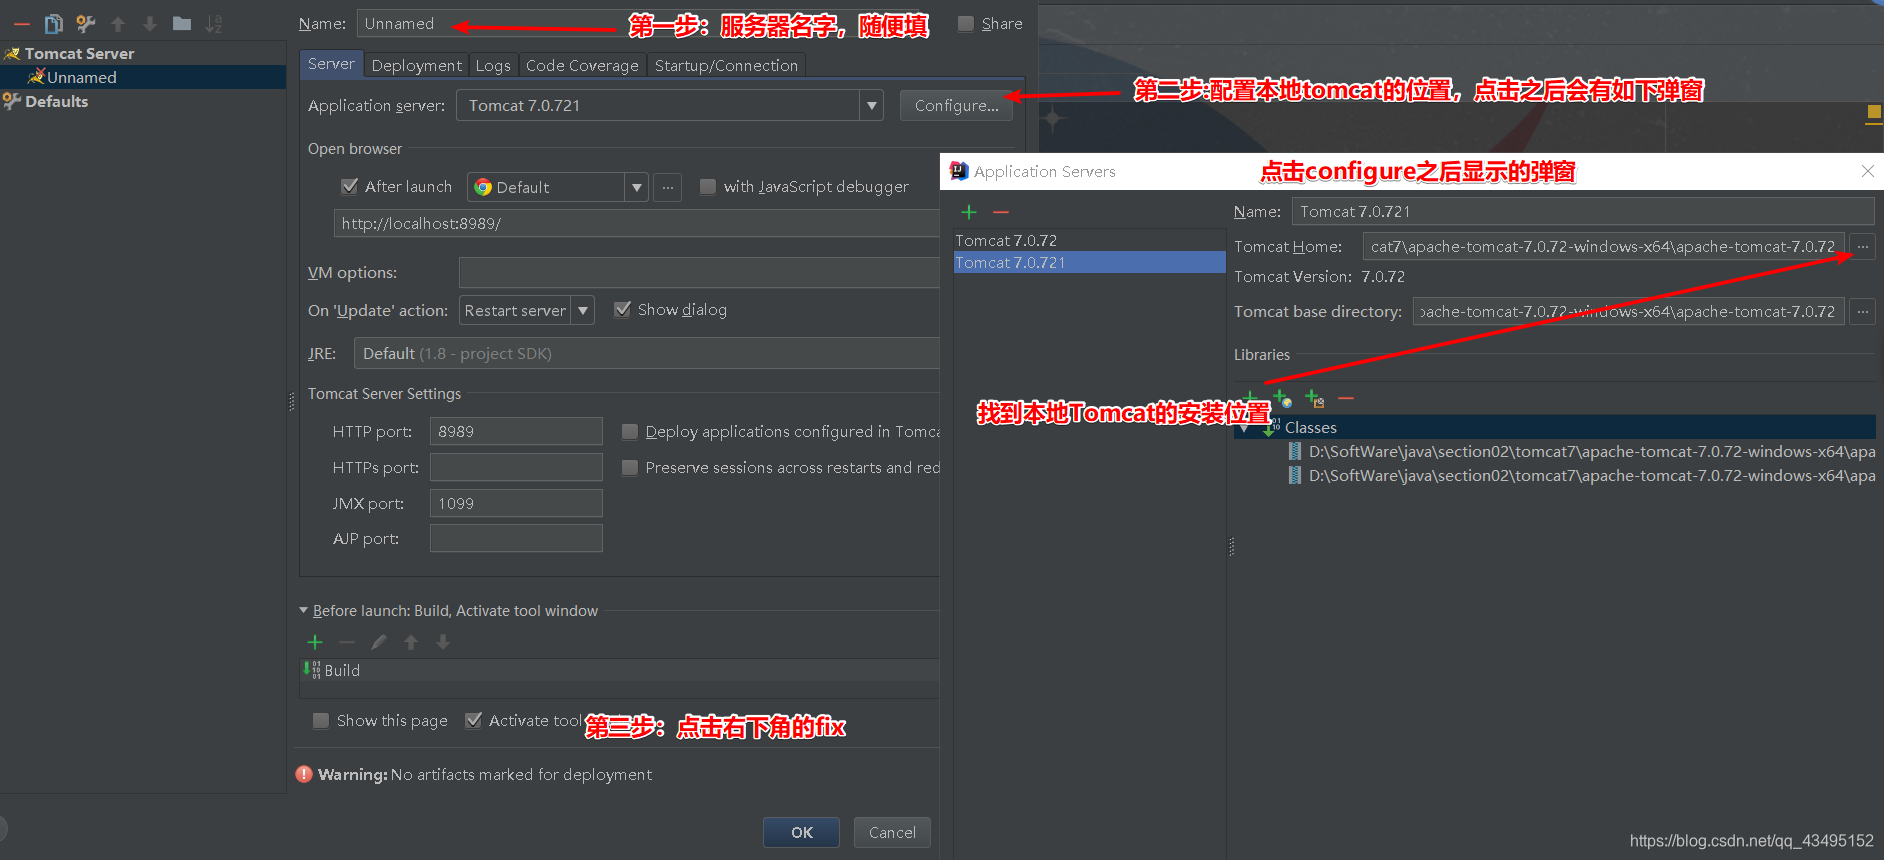Click the HTTPs port field
Viewport: 1884px width, 860px height.
click(516, 467)
